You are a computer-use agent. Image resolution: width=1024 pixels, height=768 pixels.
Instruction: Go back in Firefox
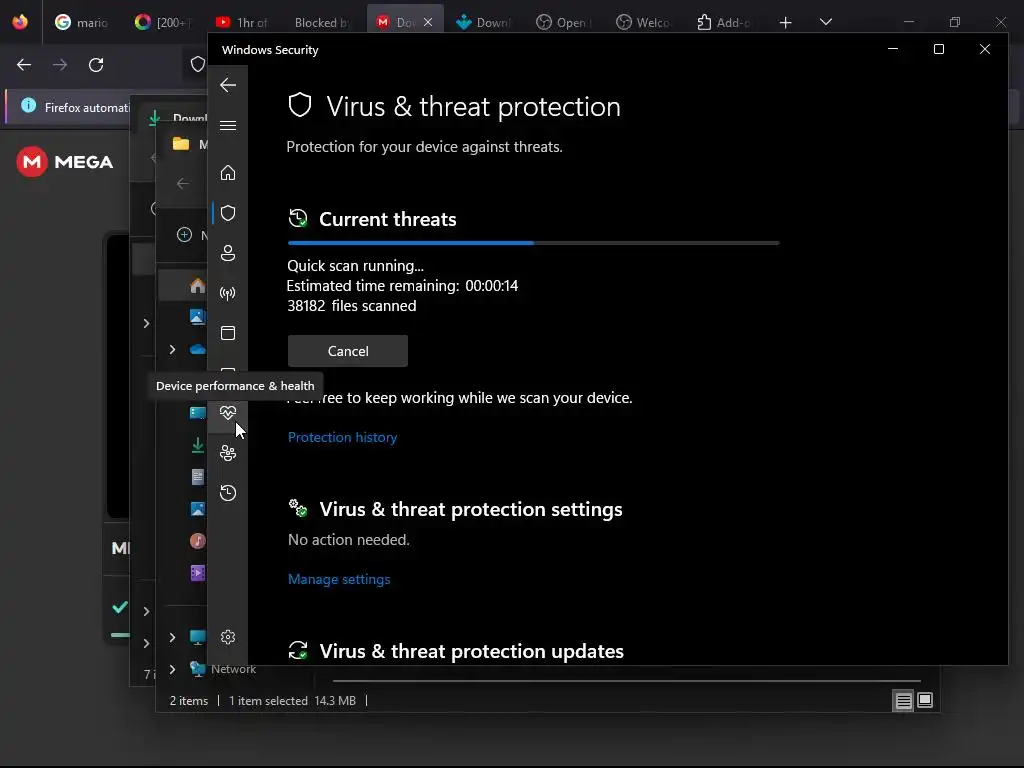[x=24, y=65]
